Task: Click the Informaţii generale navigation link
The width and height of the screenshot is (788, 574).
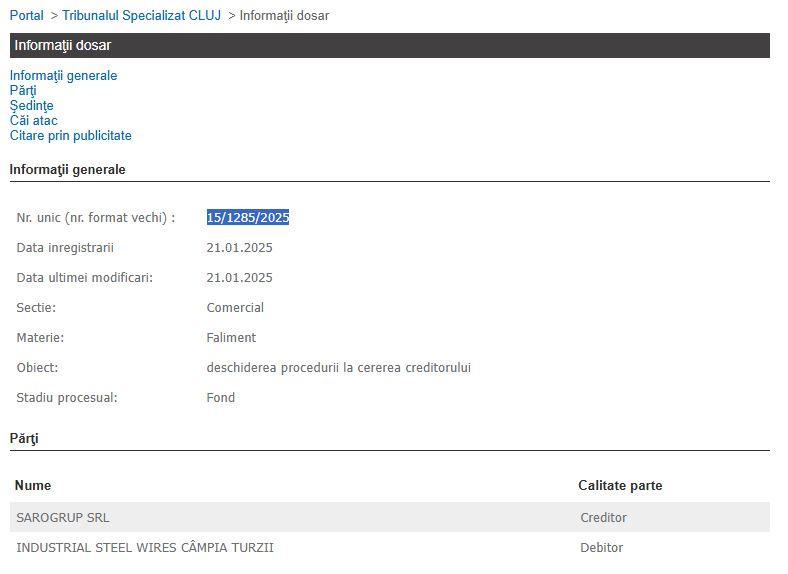Action: (x=63, y=76)
